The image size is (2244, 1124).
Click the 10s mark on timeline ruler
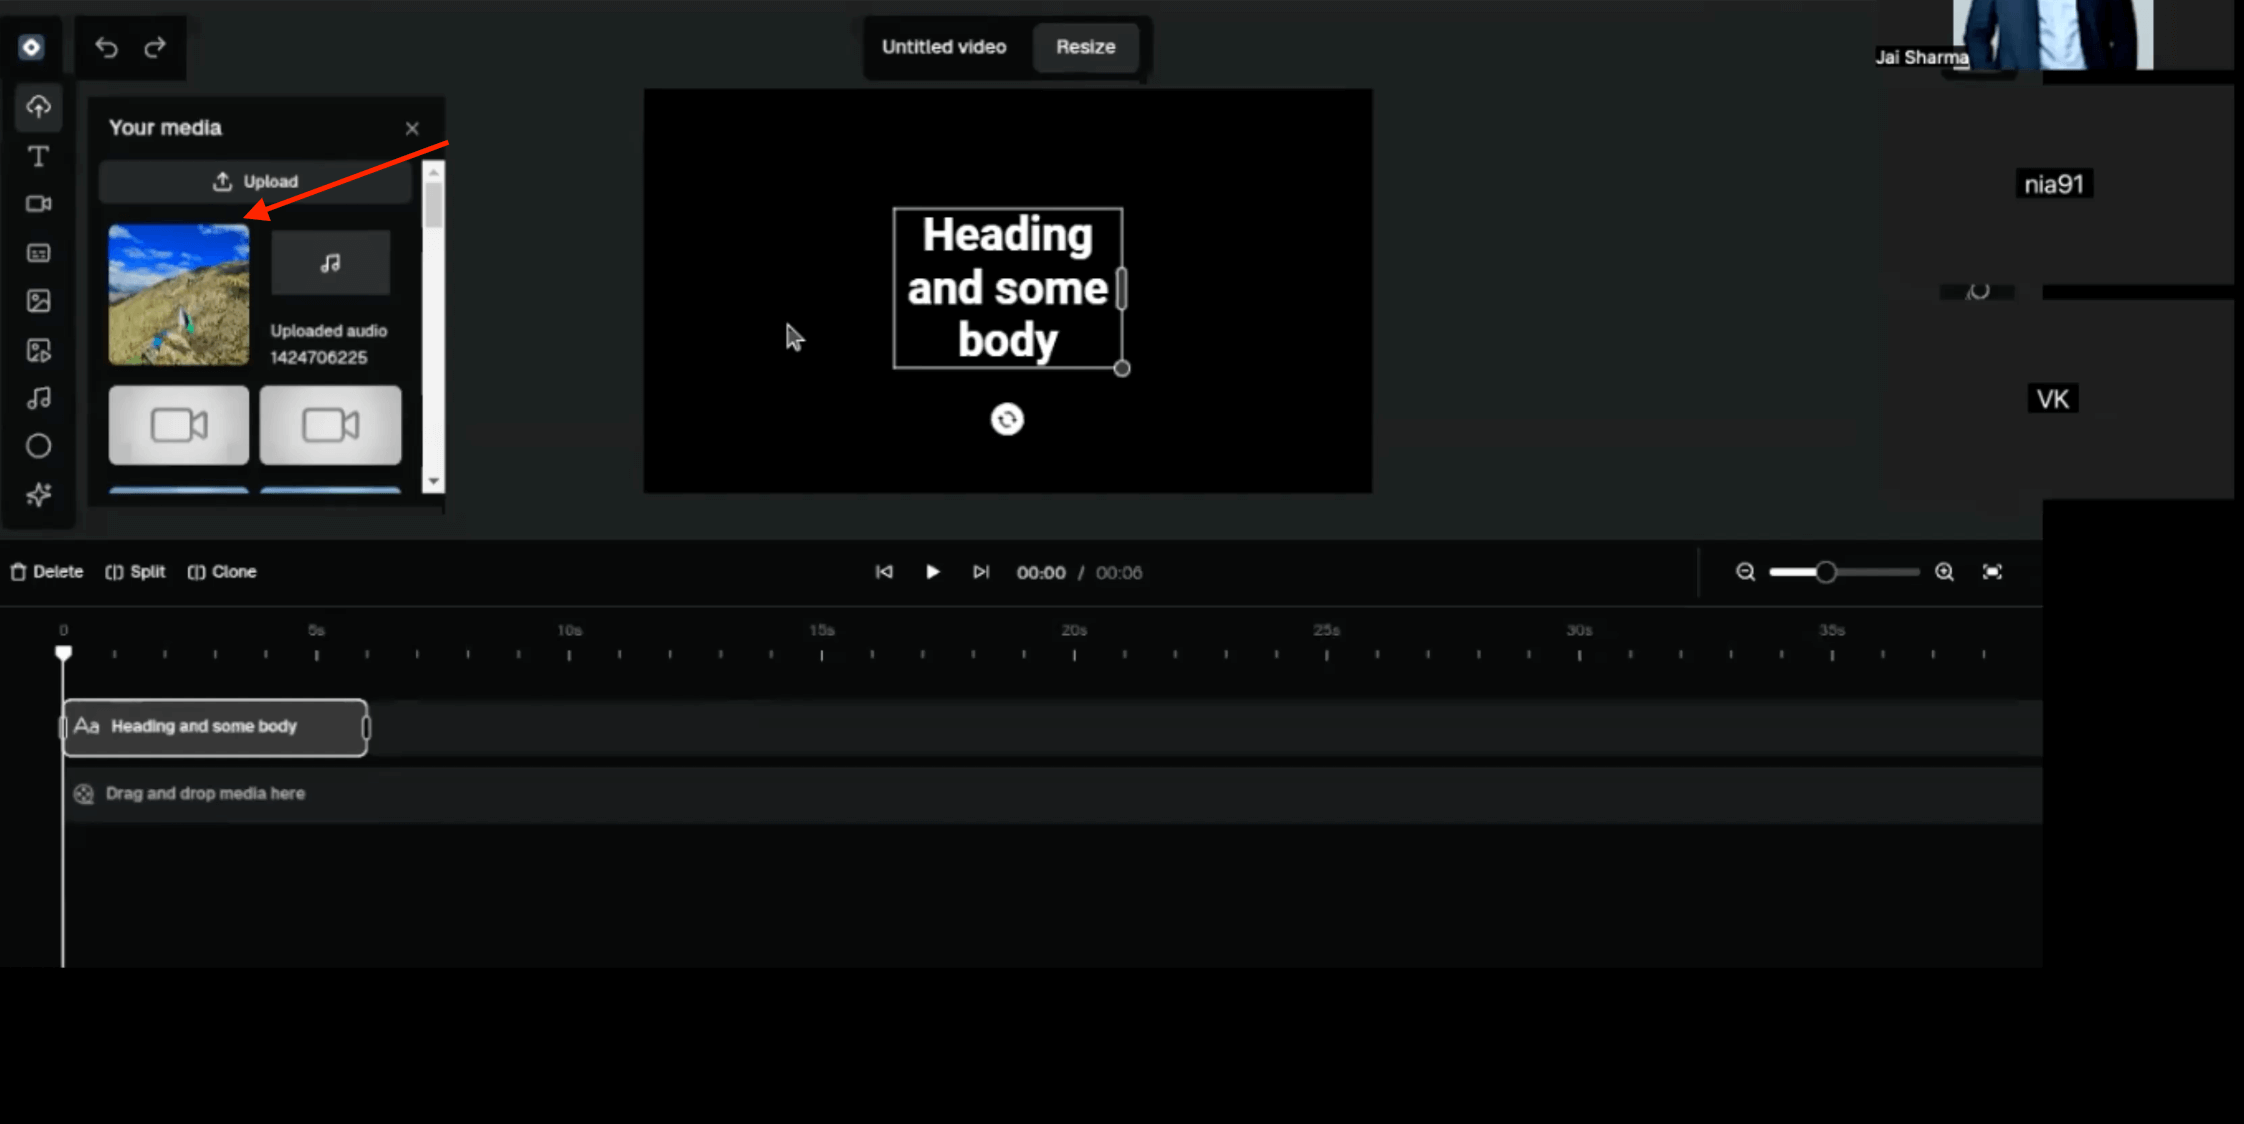click(569, 631)
